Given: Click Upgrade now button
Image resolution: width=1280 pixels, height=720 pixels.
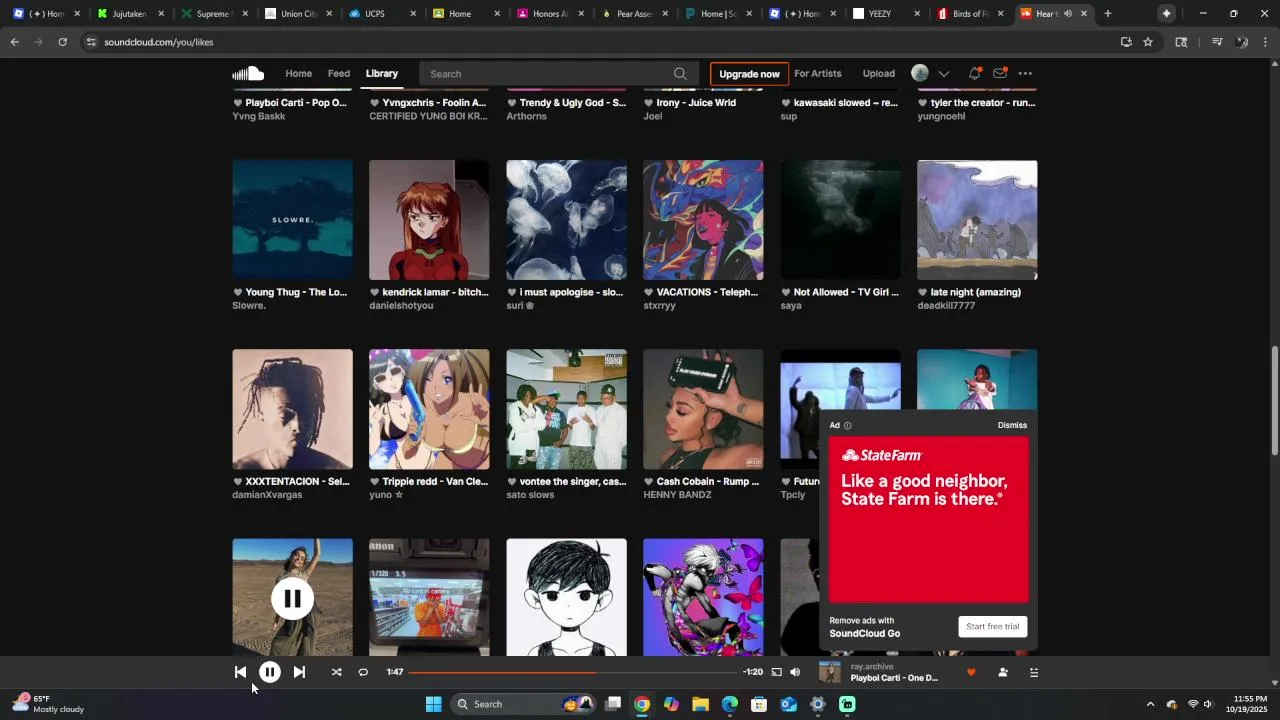Looking at the screenshot, I should (x=749, y=74).
